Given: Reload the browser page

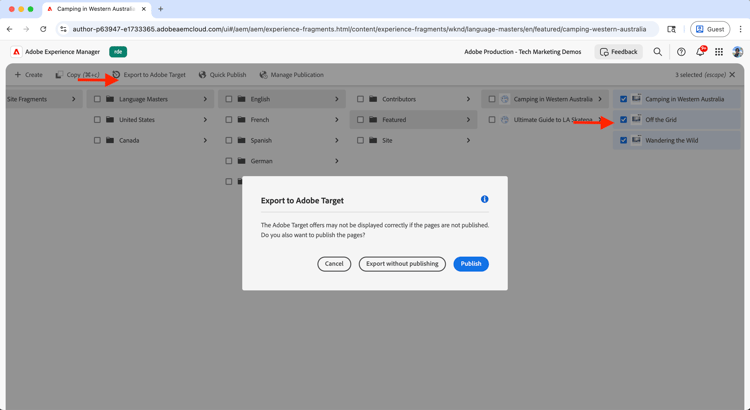Looking at the screenshot, I should click(x=43, y=29).
